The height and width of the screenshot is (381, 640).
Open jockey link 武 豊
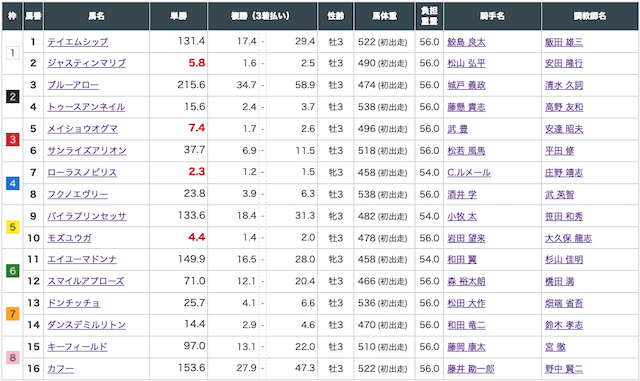pos(458,129)
